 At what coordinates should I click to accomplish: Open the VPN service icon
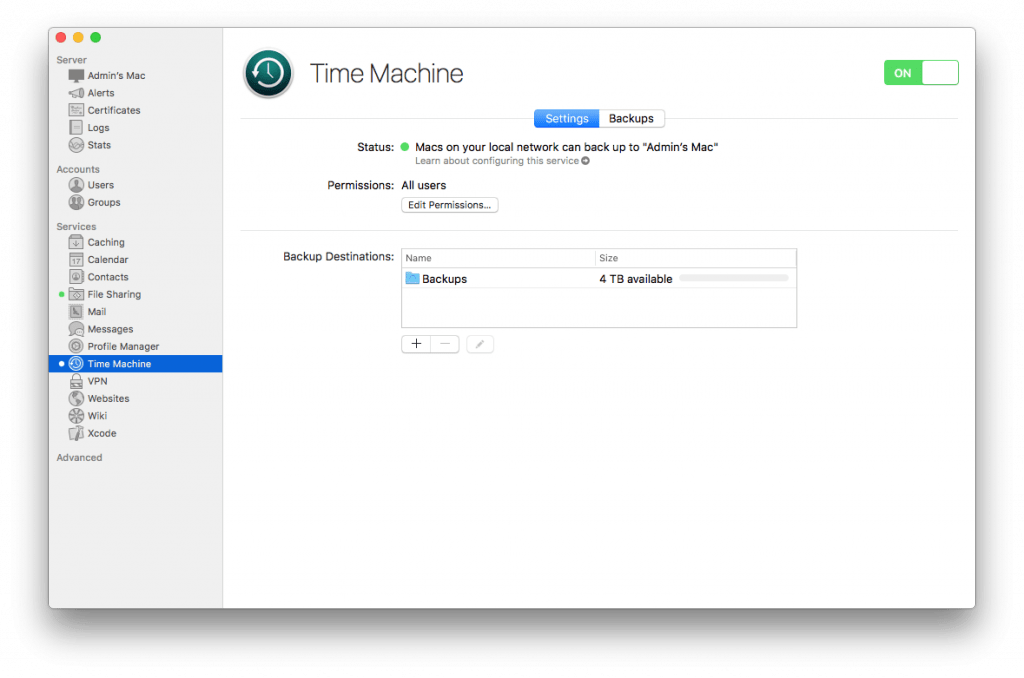78,381
